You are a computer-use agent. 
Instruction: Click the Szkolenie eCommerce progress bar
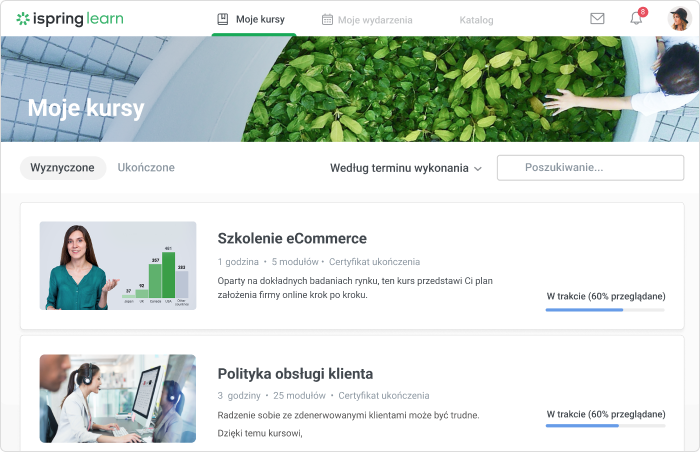pos(604,310)
